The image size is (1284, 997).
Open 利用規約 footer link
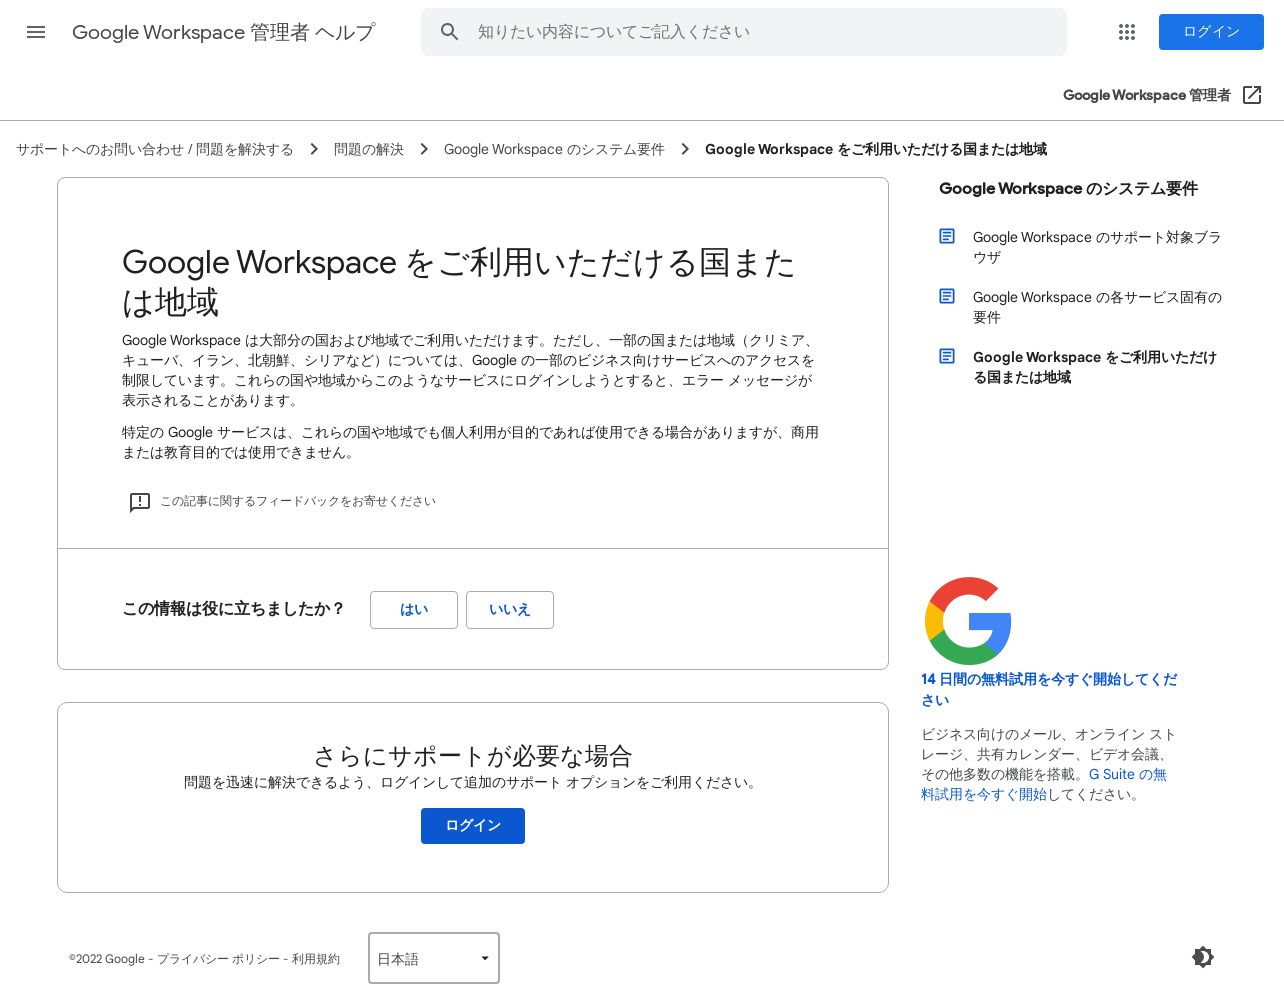pos(316,959)
